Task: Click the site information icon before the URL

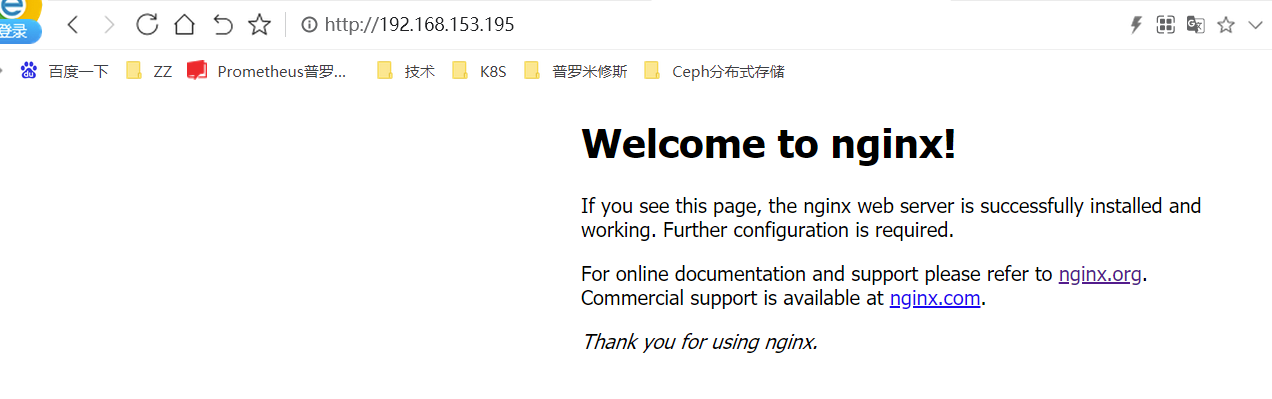Action: click(309, 25)
